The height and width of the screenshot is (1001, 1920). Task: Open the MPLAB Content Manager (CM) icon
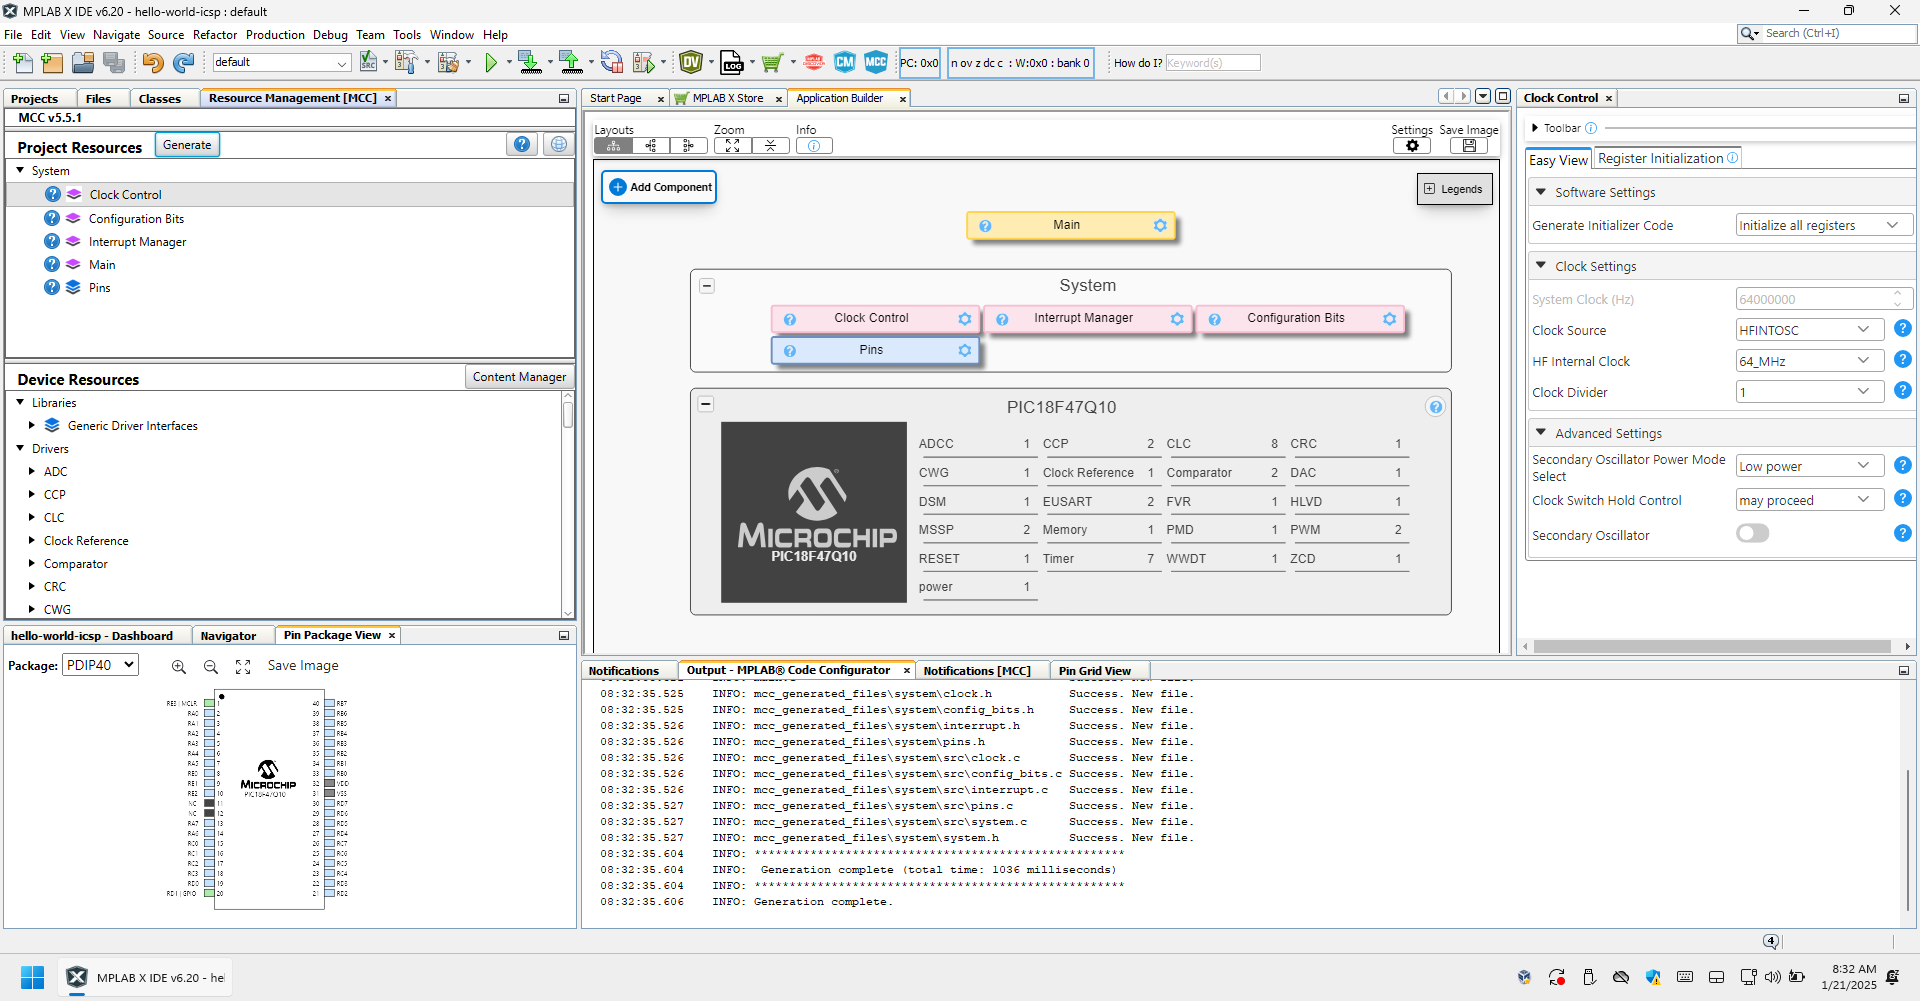click(x=845, y=63)
